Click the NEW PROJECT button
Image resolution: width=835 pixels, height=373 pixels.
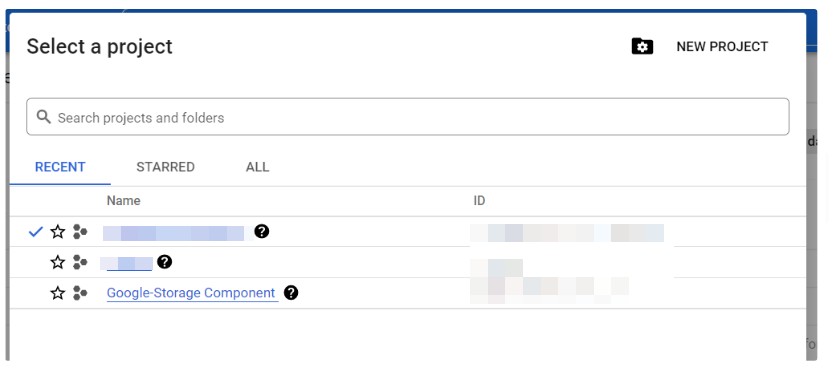722,47
